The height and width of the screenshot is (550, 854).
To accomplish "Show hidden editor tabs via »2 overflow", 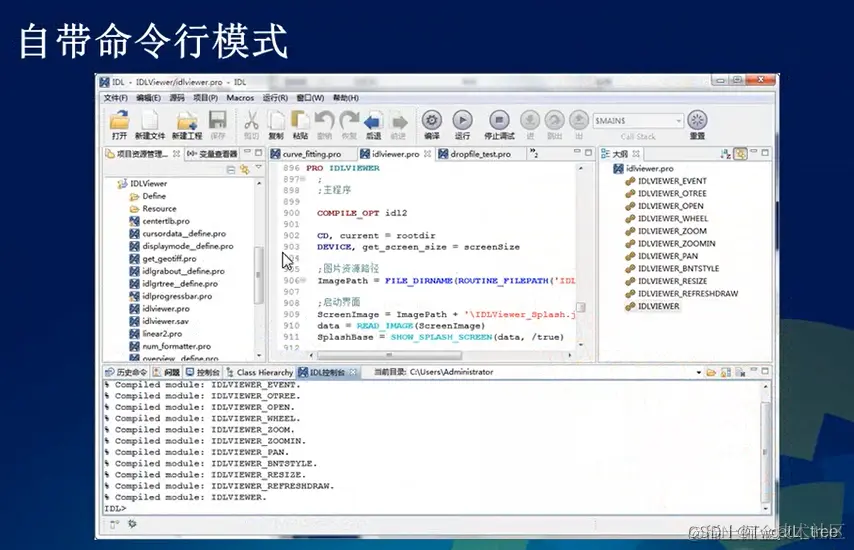I will 534,154.
